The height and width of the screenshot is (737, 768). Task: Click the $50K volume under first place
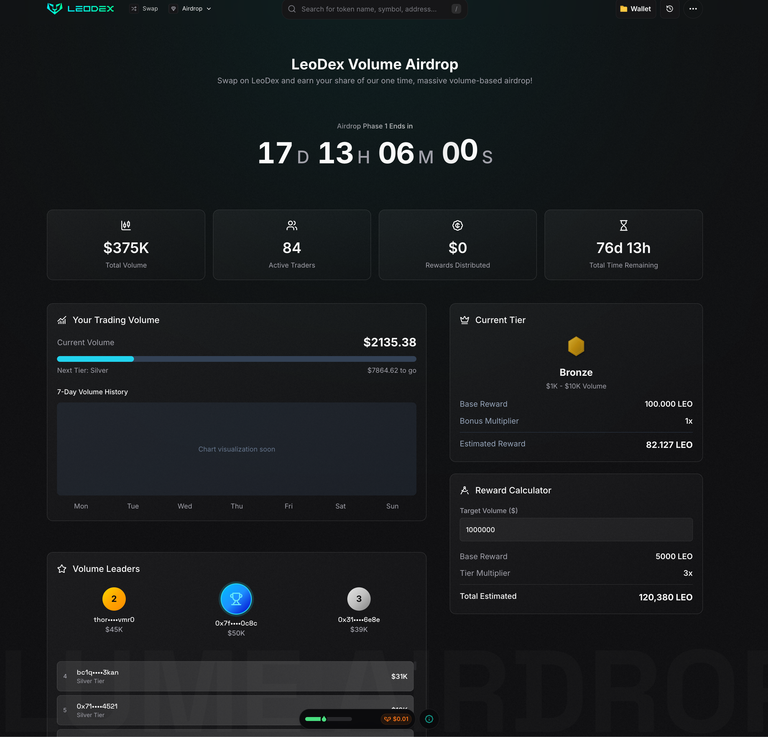pos(236,633)
